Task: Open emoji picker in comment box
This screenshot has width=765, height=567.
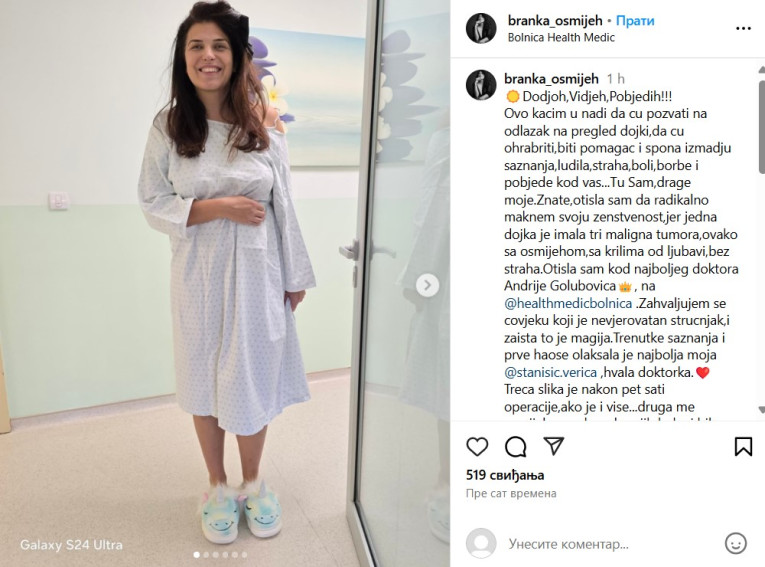Action: pos(735,543)
